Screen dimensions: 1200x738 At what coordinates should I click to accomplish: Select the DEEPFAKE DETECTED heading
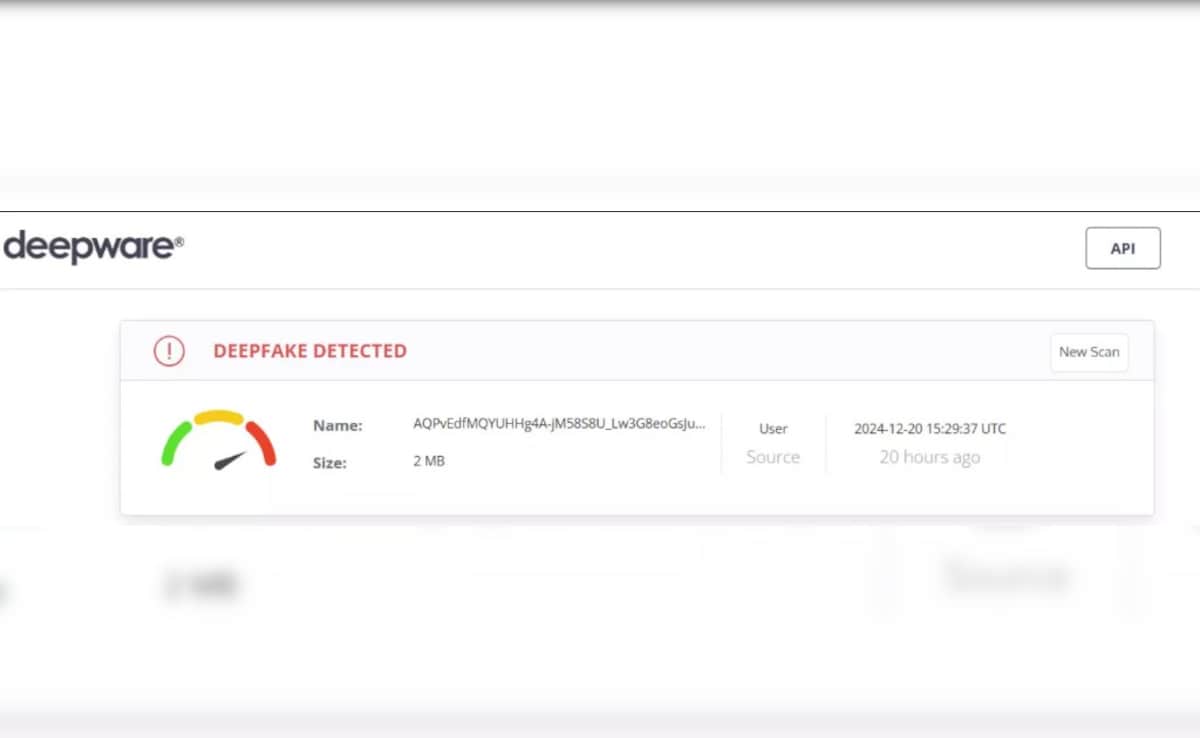tap(310, 351)
